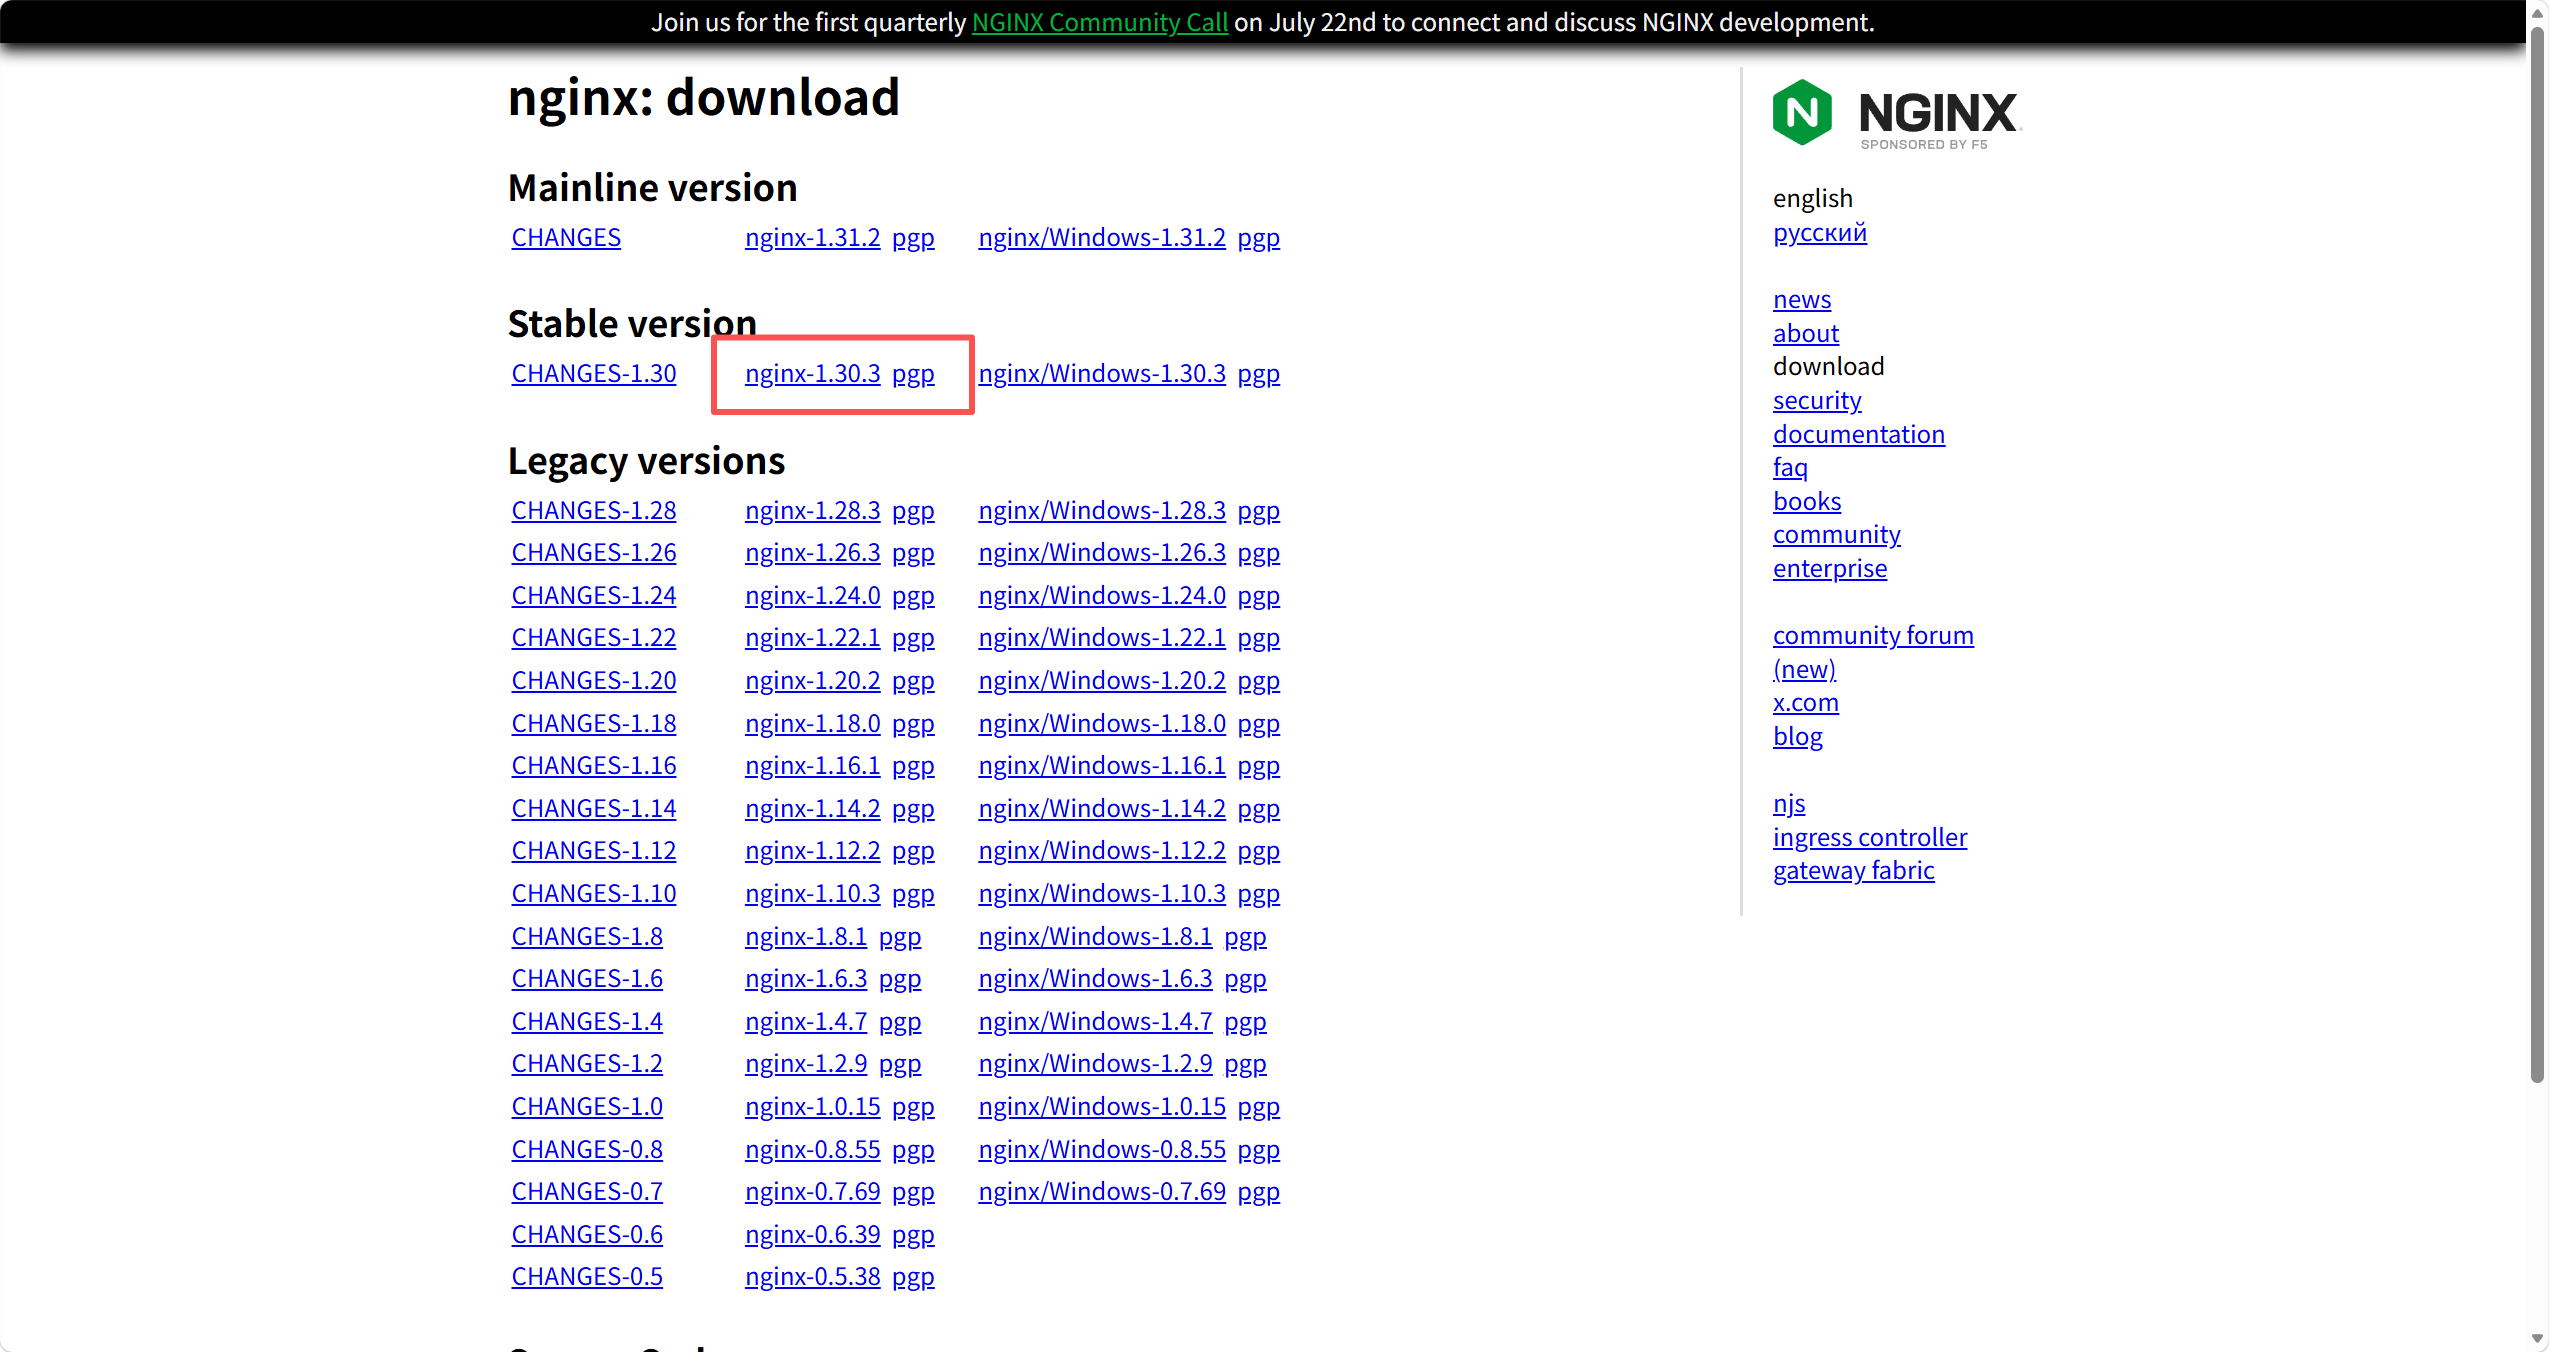Open the x.com link
Viewport: 2549px width, 1352px height.
point(1805,702)
